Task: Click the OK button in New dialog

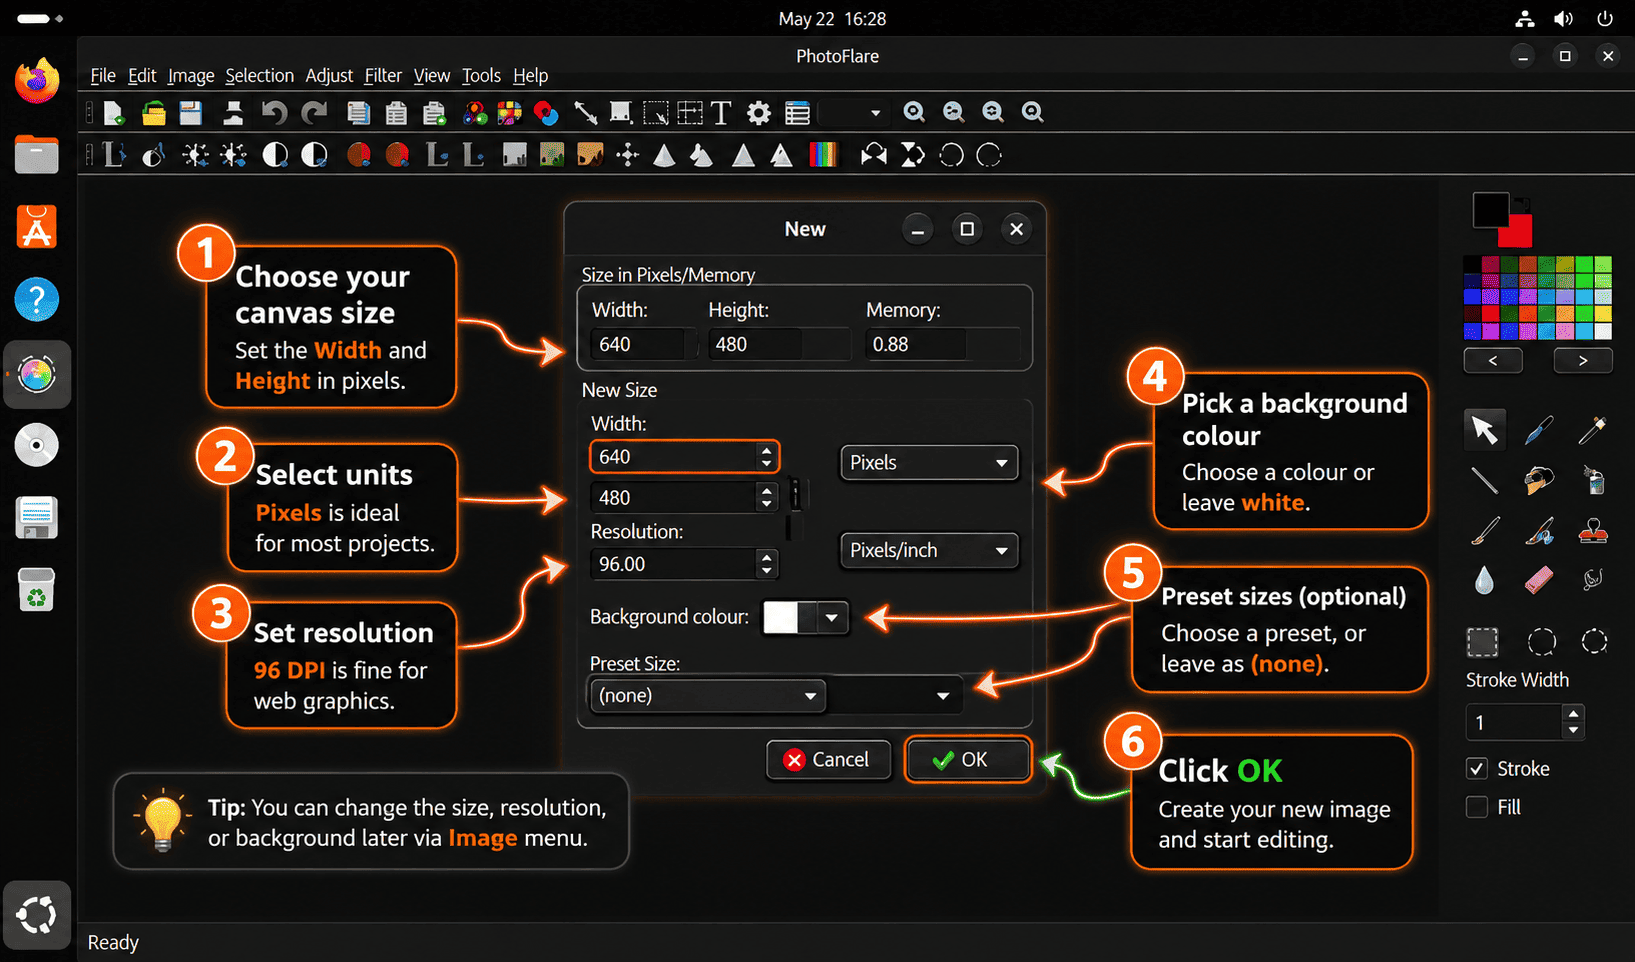Action: 967,760
